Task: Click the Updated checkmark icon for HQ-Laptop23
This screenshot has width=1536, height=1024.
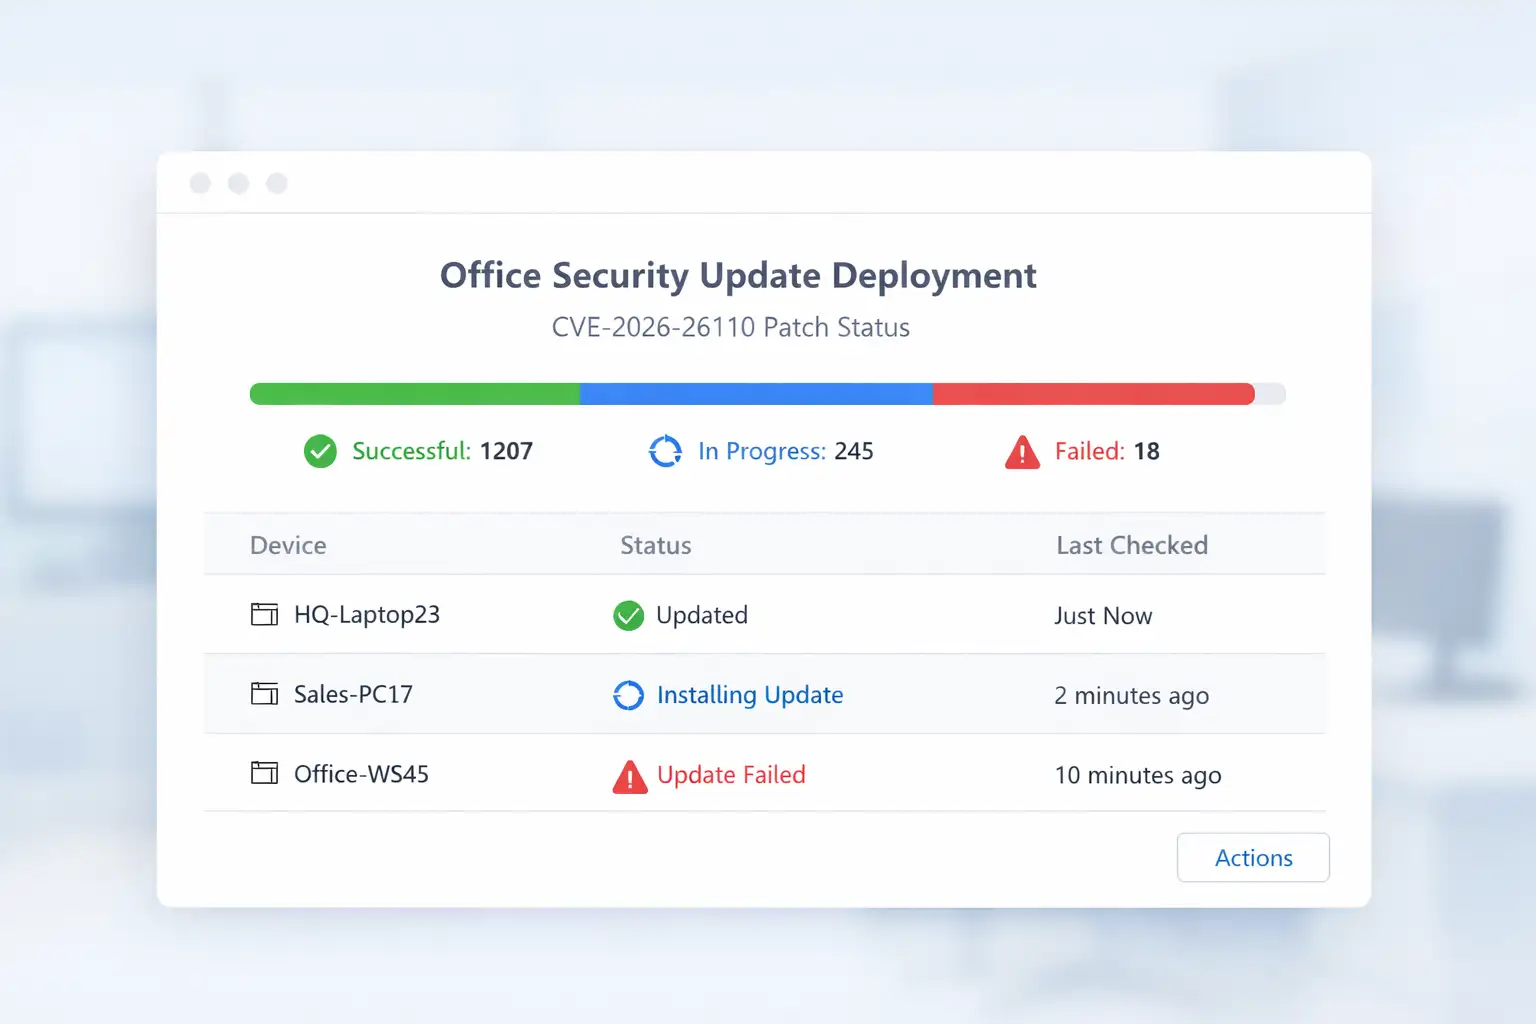Action: [628, 615]
